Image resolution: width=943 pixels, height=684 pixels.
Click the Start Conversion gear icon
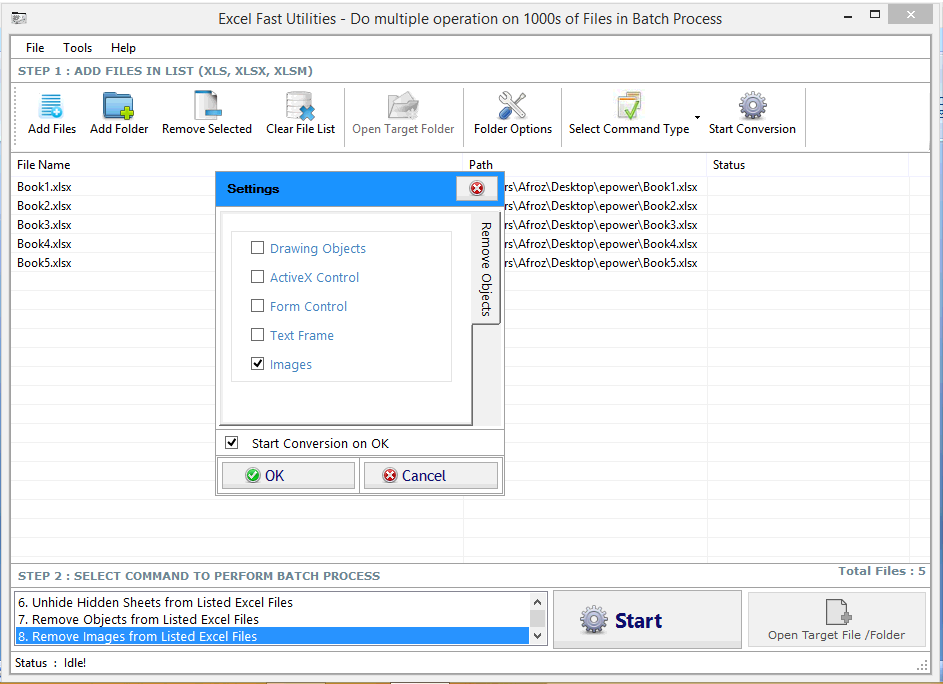click(x=751, y=105)
